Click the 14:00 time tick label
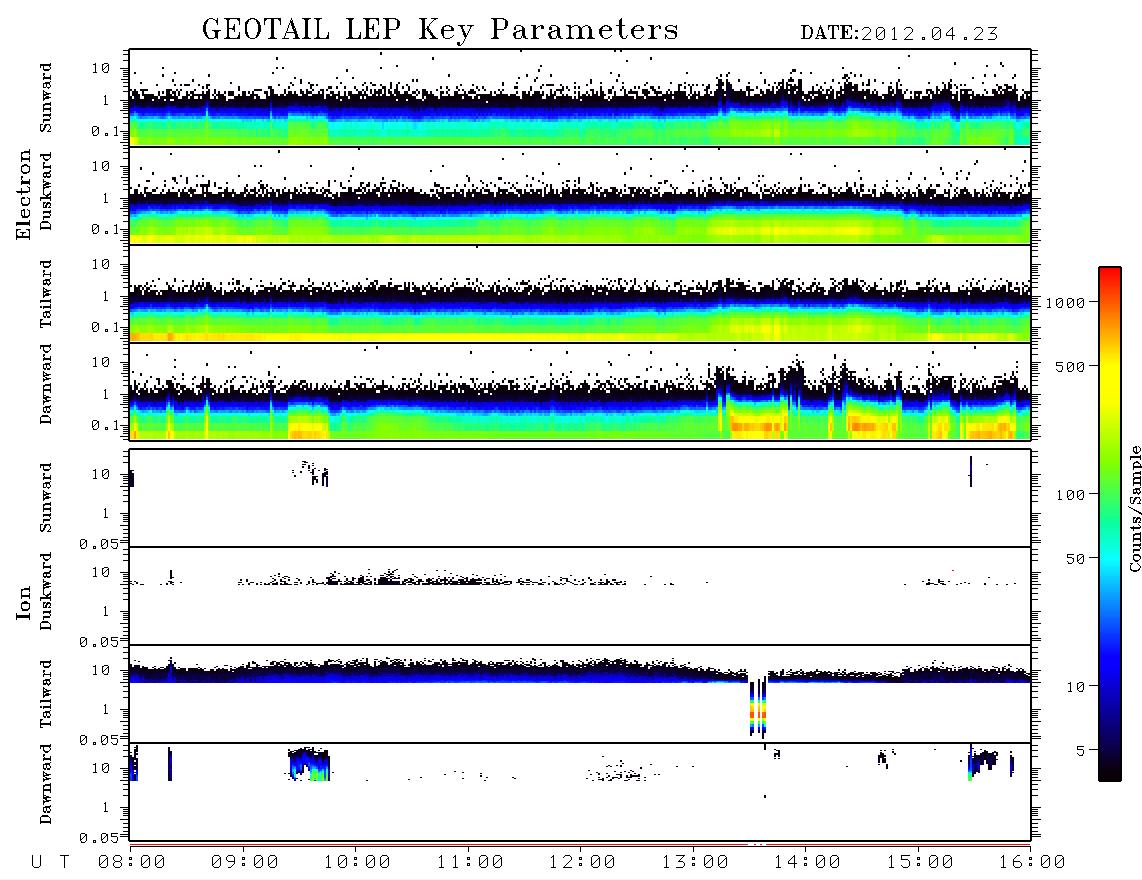 (807, 863)
